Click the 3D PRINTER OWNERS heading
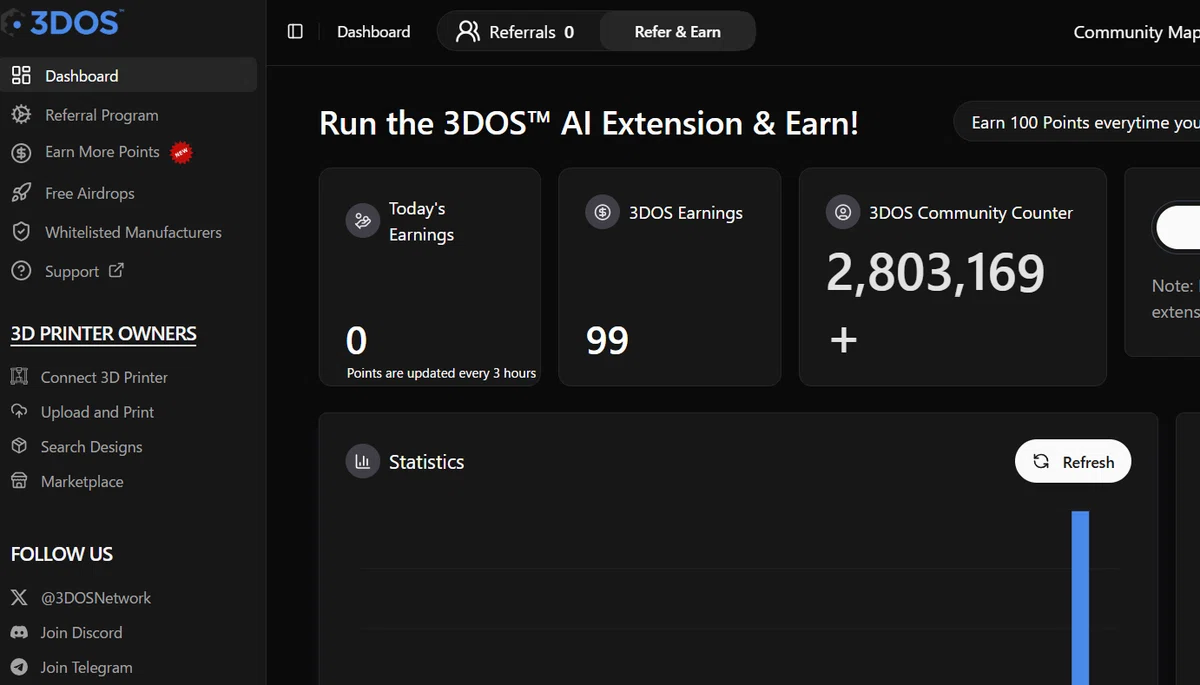This screenshot has height=685, width=1200. click(104, 334)
